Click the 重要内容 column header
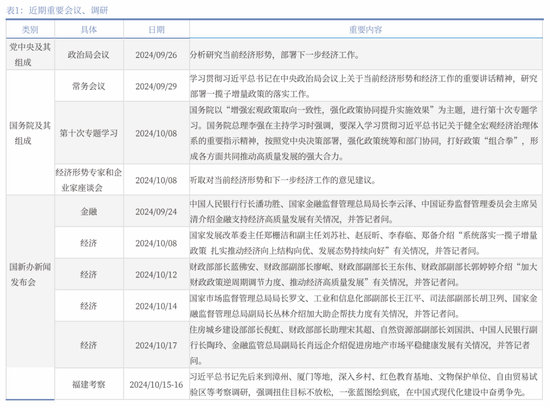This screenshot has width=550, height=407. 365,30
